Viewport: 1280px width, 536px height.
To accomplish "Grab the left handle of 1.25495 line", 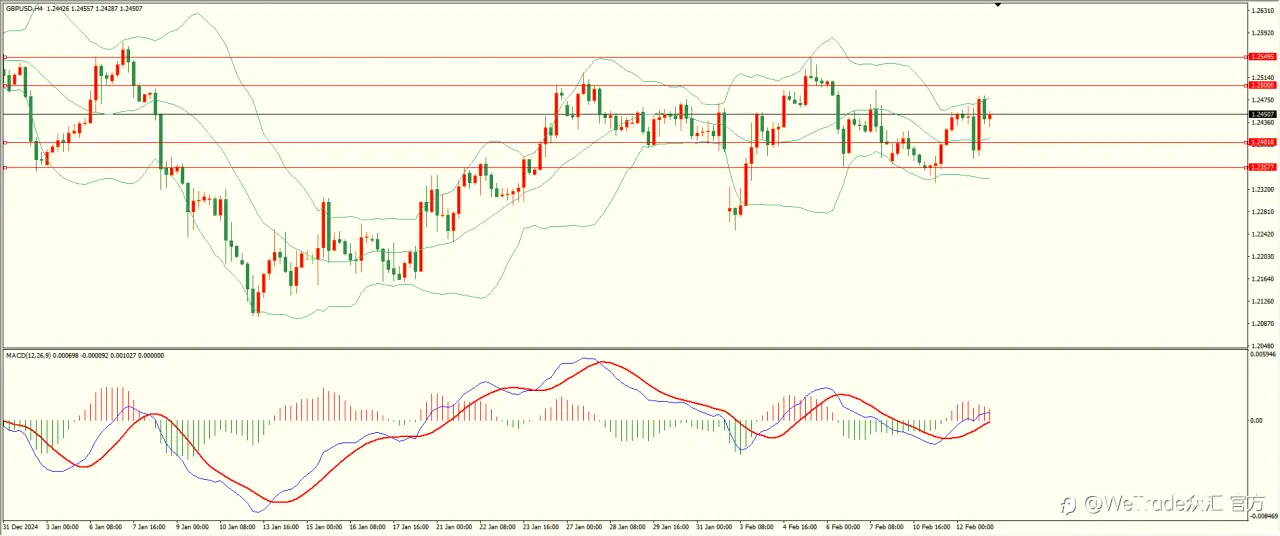I will pyautogui.click(x=6, y=57).
